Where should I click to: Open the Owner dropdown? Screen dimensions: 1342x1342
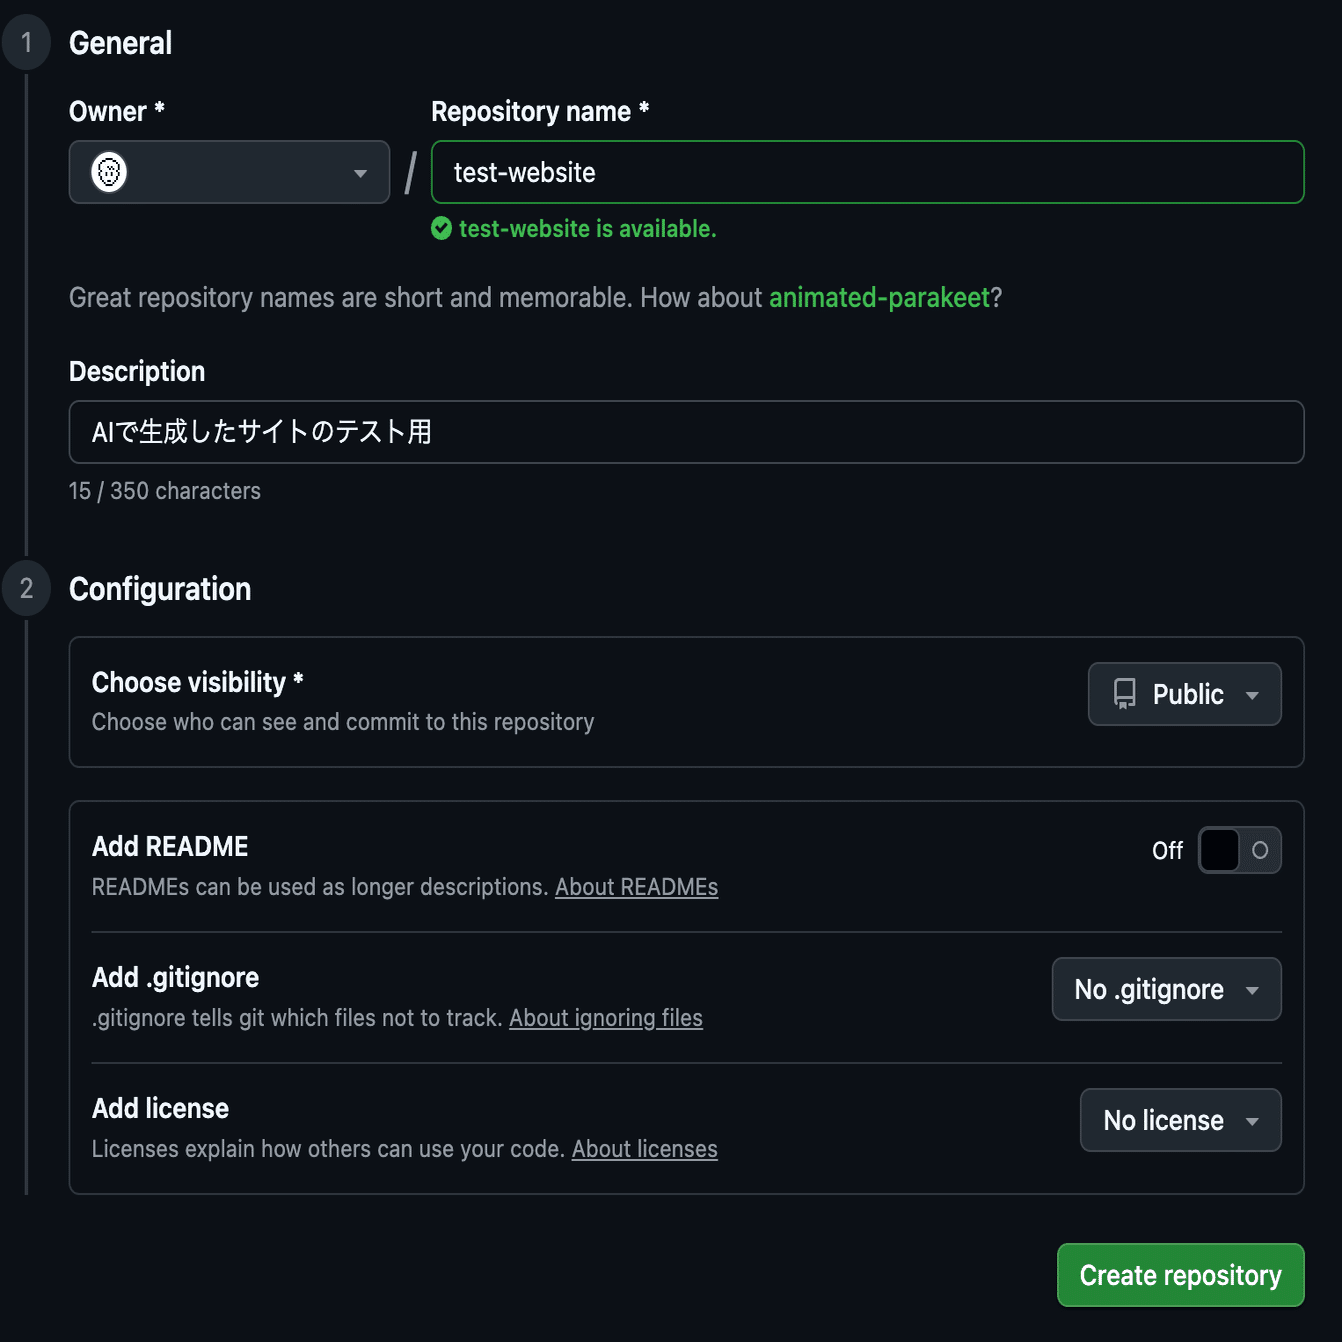tap(229, 172)
